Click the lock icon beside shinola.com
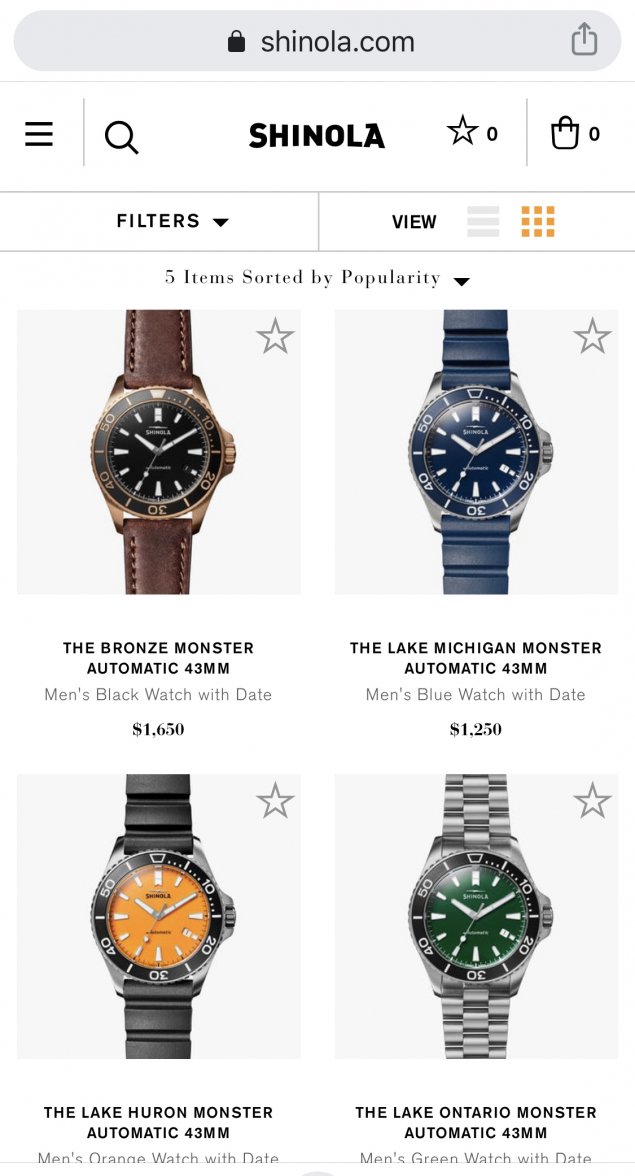The image size is (635, 1176). click(x=236, y=41)
